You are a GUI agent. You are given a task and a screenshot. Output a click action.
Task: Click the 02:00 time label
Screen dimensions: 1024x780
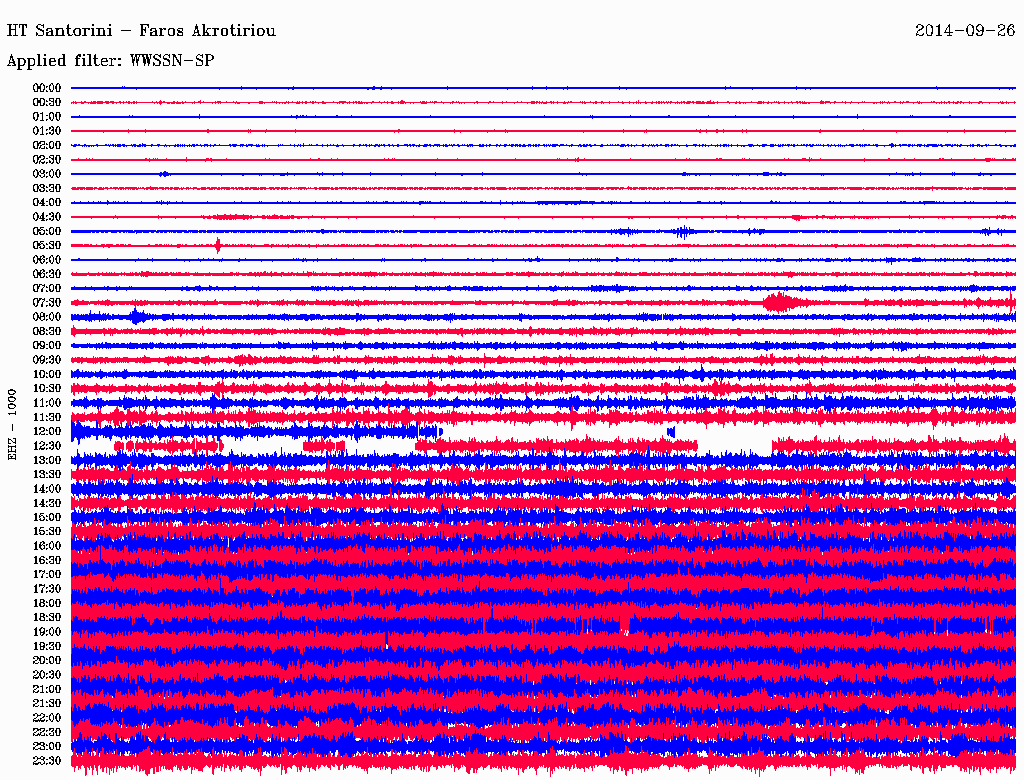(46, 145)
